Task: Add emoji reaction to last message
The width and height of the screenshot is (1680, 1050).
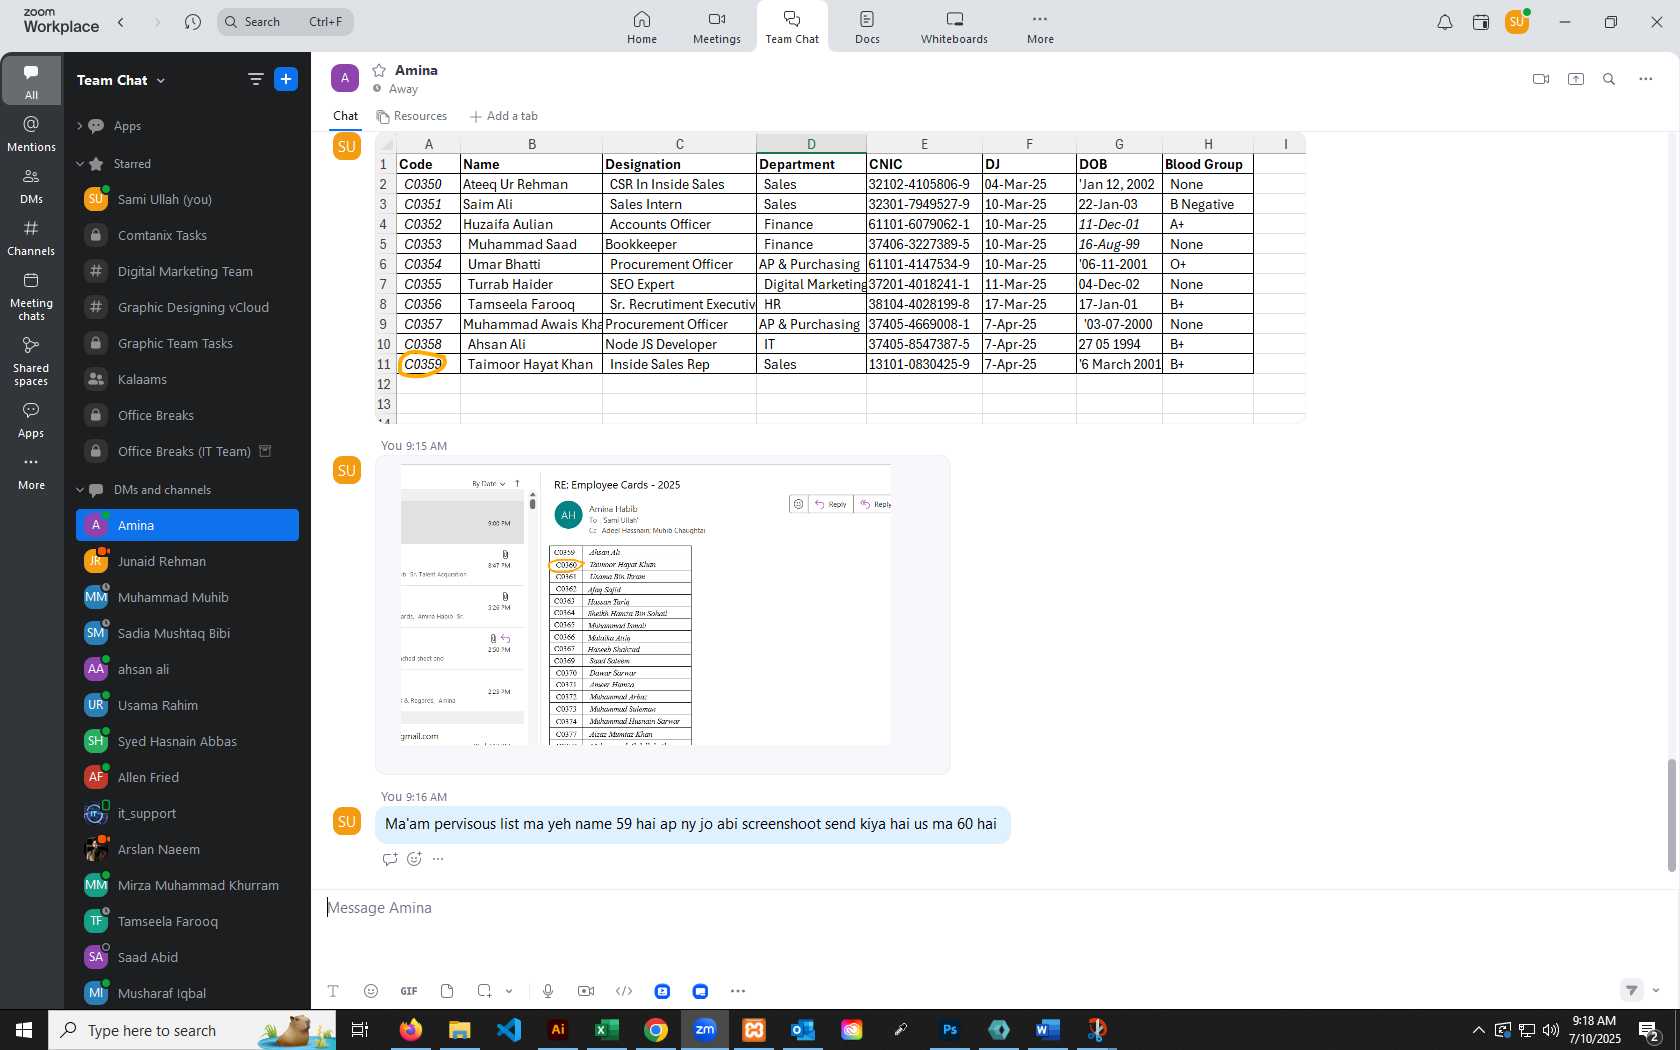Action: click(x=414, y=859)
